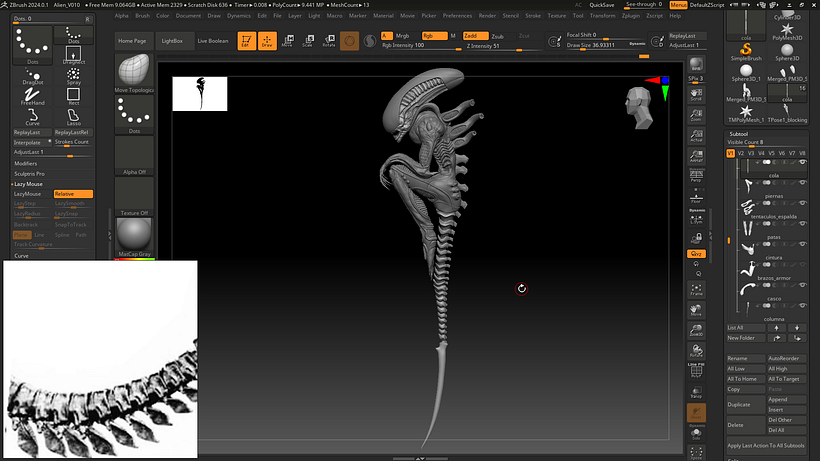The width and height of the screenshot is (820, 461).
Task: Hide the piernas subtool eye icon
Action: click(x=803, y=182)
